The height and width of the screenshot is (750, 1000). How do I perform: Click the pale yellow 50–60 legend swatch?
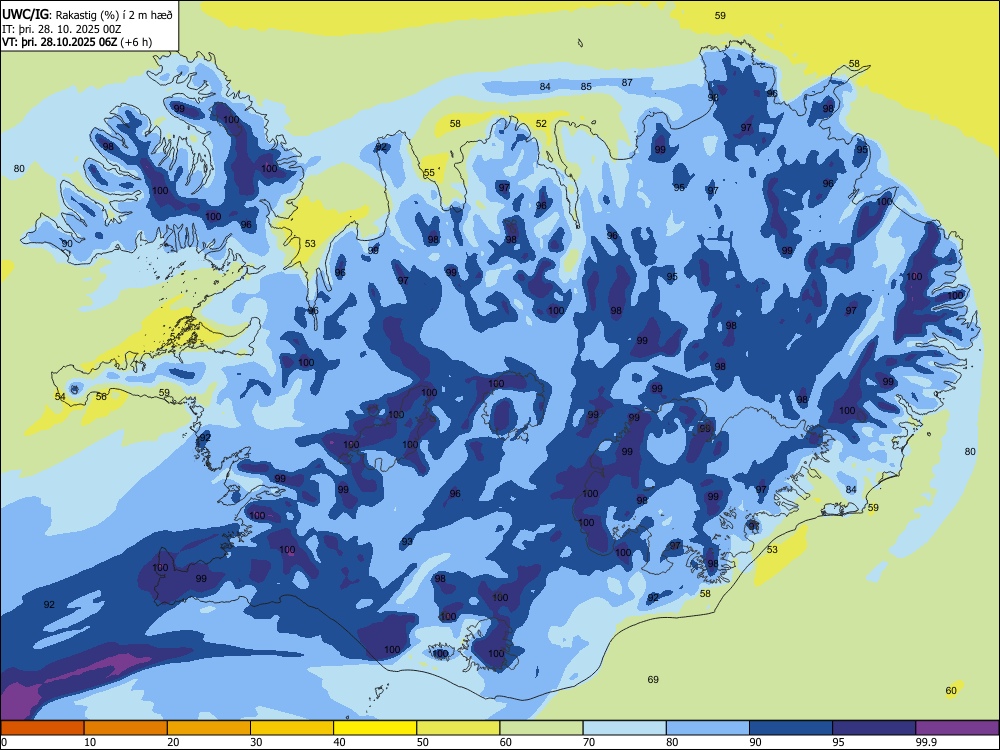[458, 728]
